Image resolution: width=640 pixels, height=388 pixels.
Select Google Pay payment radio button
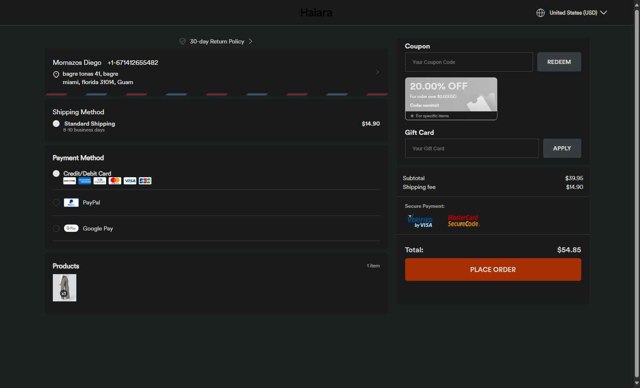pyautogui.click(x=56, y=228)
